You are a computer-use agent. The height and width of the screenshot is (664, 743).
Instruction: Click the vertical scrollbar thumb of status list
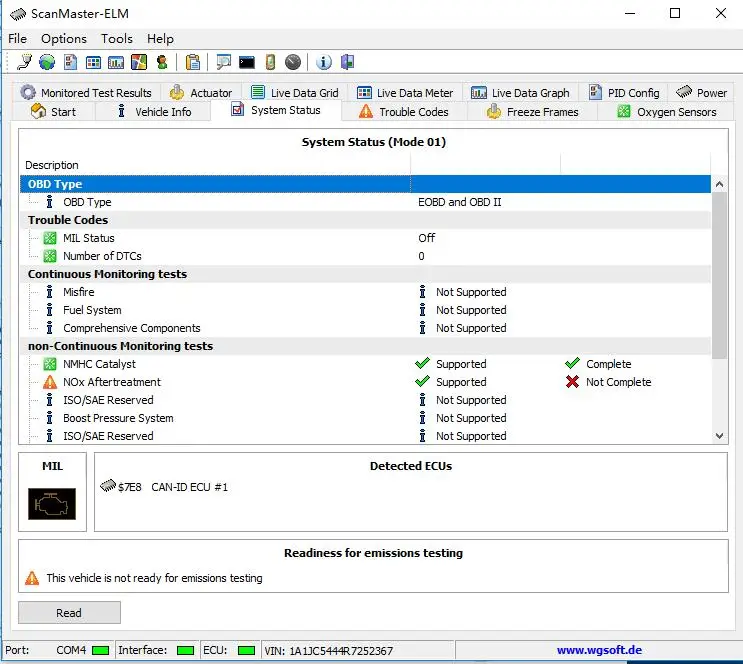coord(719,275)
